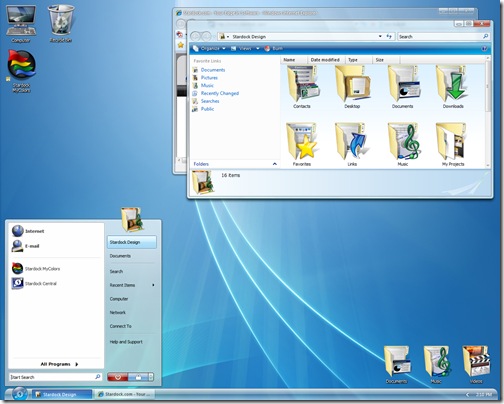504x404 pixels.
Task: Select the Documents icon on the desktop
Action: click(x=396, y=365)
